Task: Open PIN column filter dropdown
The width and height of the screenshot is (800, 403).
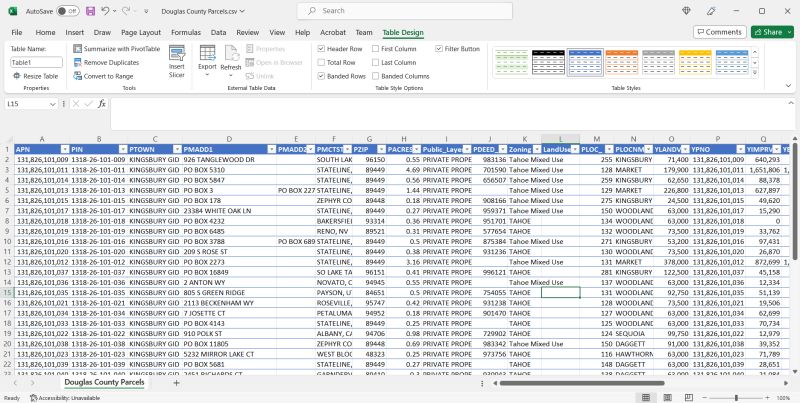Action: pos(123,149)
